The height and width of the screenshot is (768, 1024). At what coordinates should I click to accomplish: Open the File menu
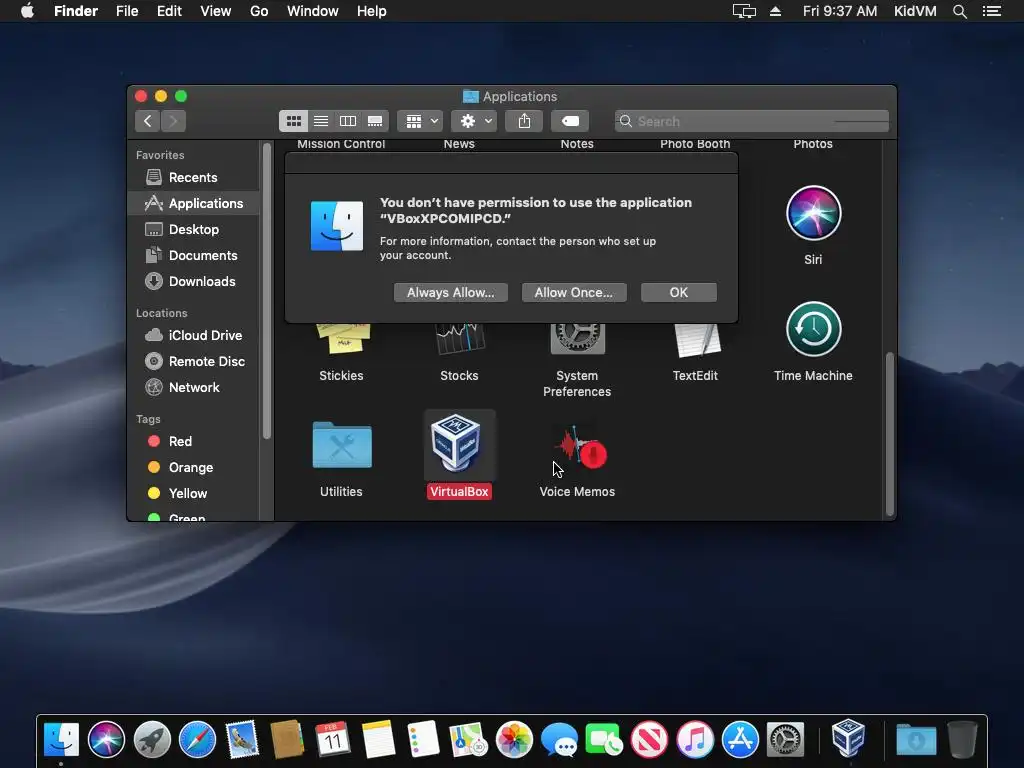pos(127,11)
